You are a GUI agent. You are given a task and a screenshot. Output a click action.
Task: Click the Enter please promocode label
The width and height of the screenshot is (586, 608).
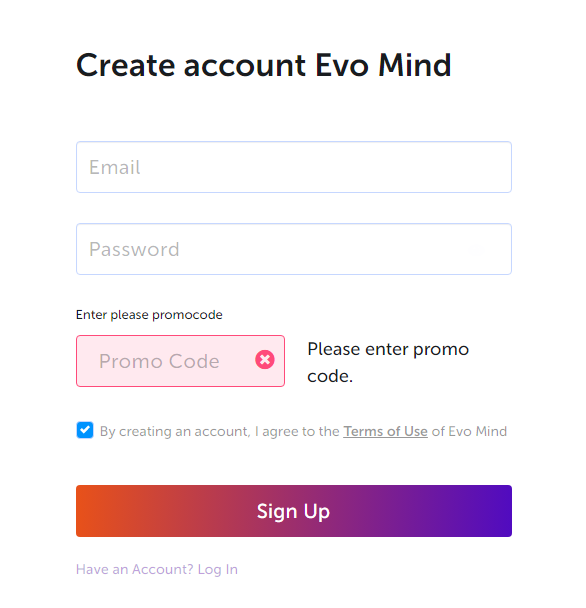coord(149,315)
